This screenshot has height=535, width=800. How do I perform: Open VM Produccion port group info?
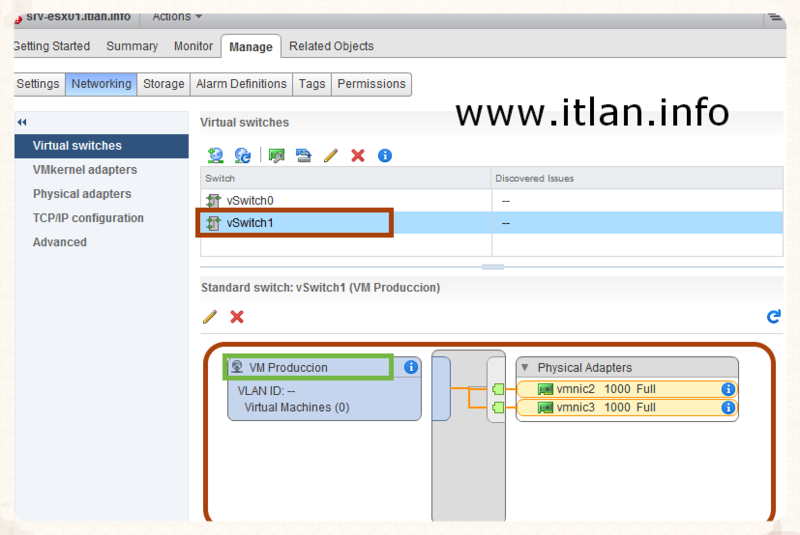pos(410,368)
